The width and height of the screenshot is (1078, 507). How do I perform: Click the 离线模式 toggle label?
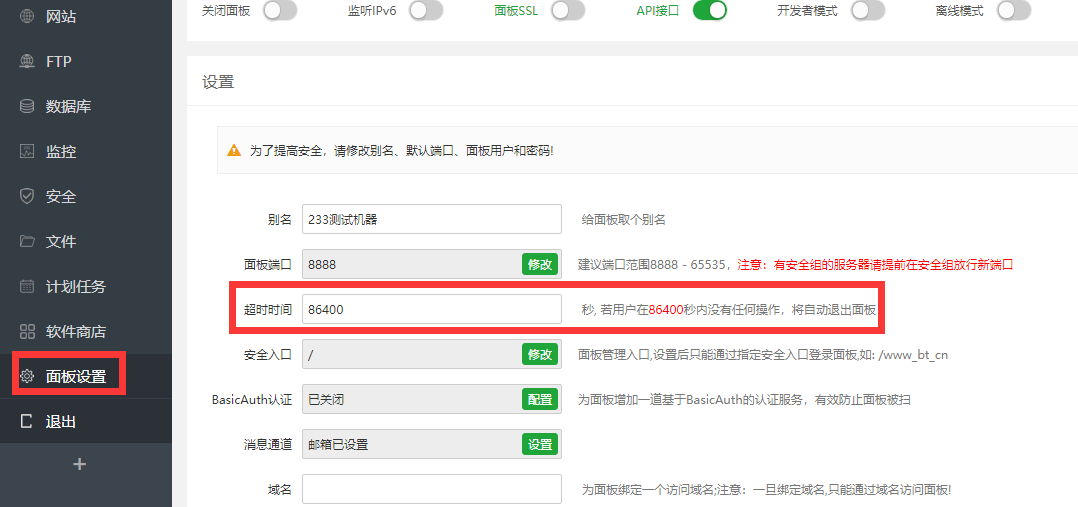coord(960,11)
